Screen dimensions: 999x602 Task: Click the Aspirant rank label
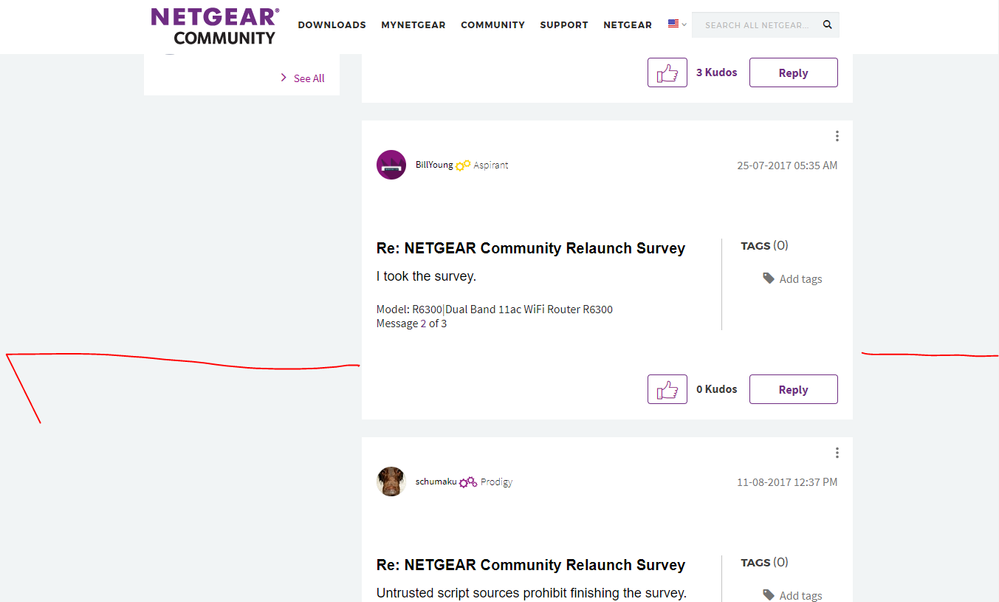pos(491,165)
